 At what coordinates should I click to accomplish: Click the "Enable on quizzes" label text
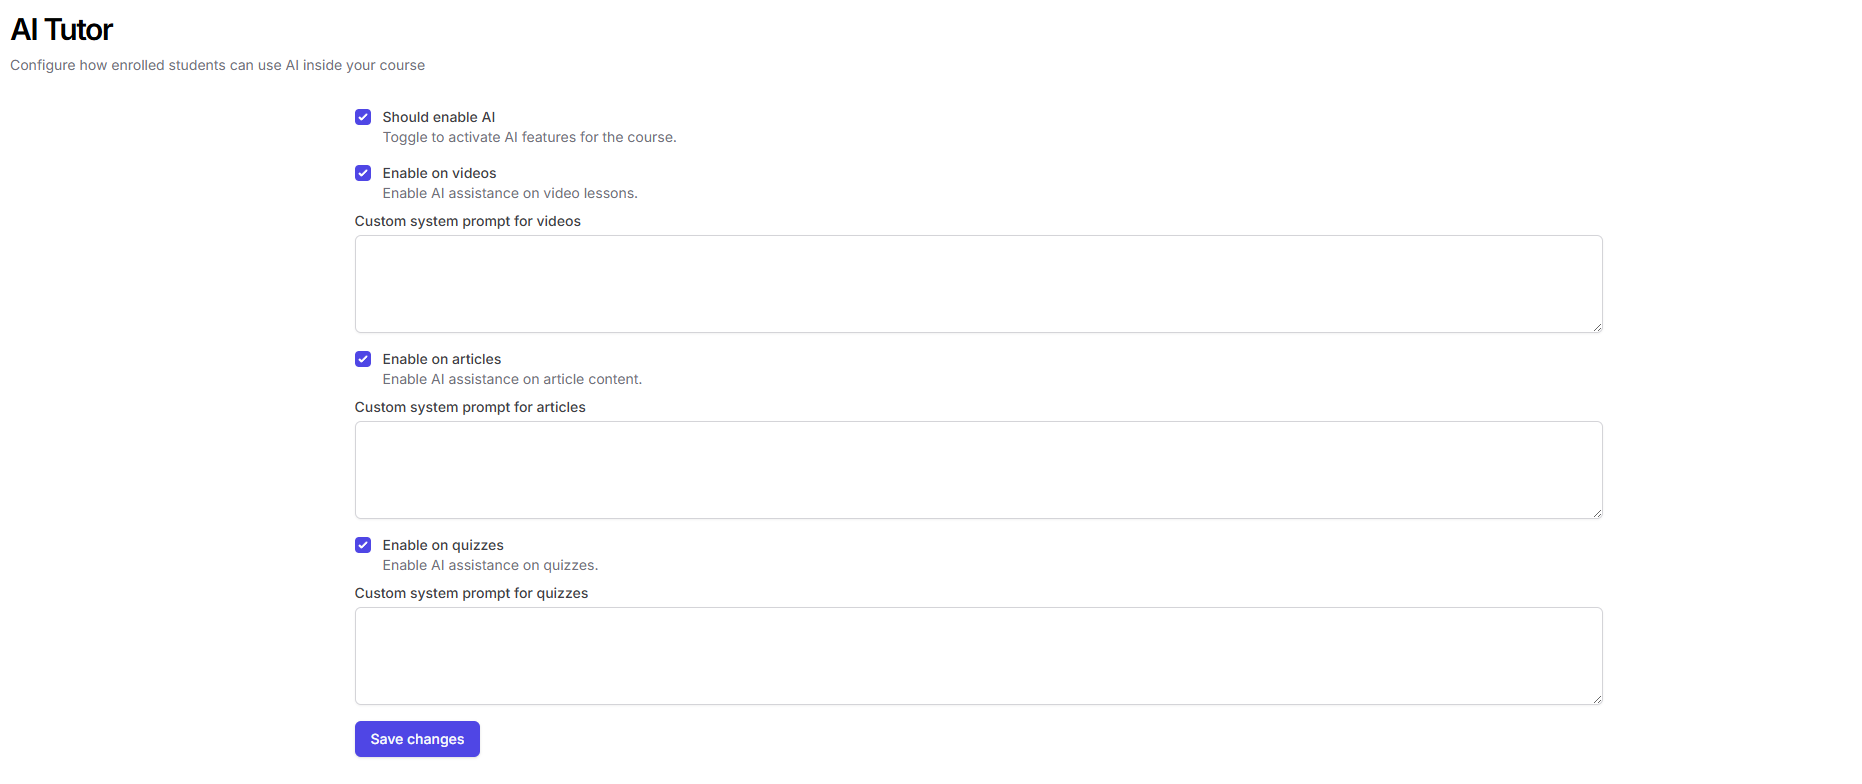click(442, 545)
